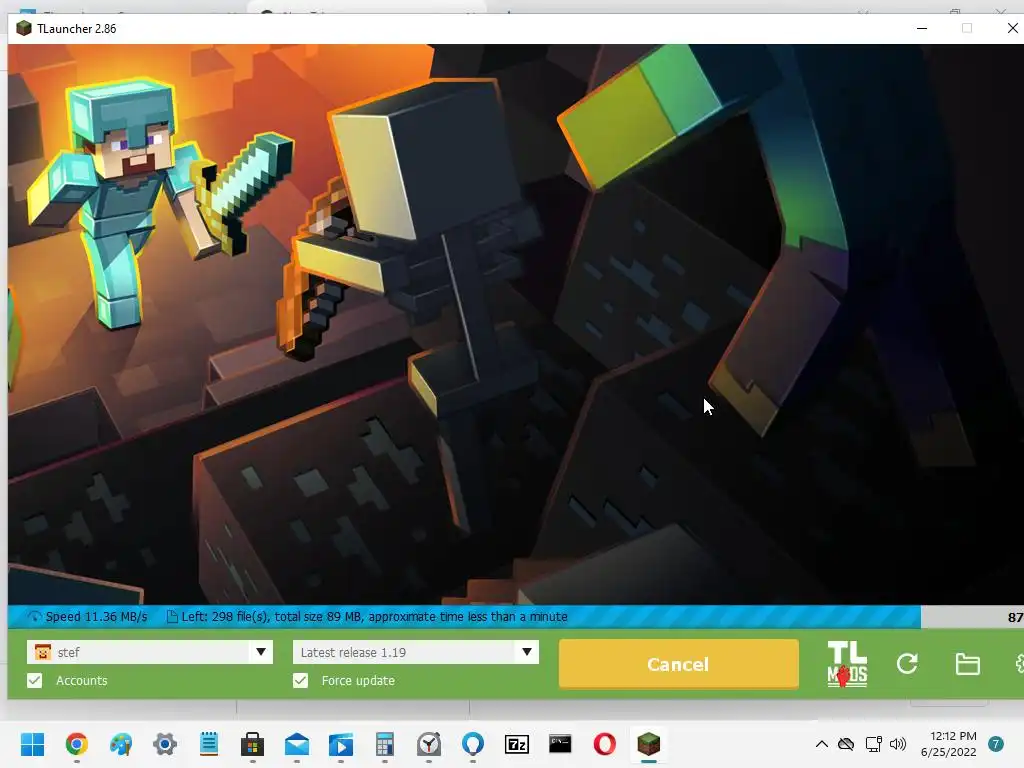
Task: Click the 12:12 PM clock and date
Action: (949, 744)
